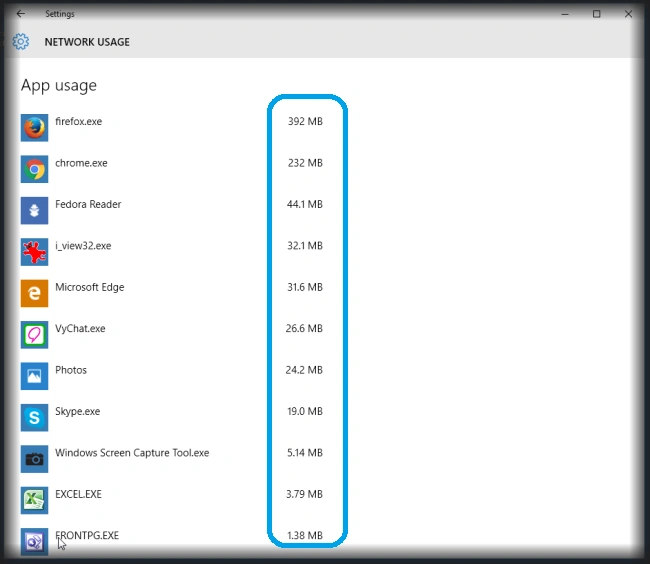Select the firefox.exe label
The width and height of the screenshot is (650, 564).
point(78,121)
